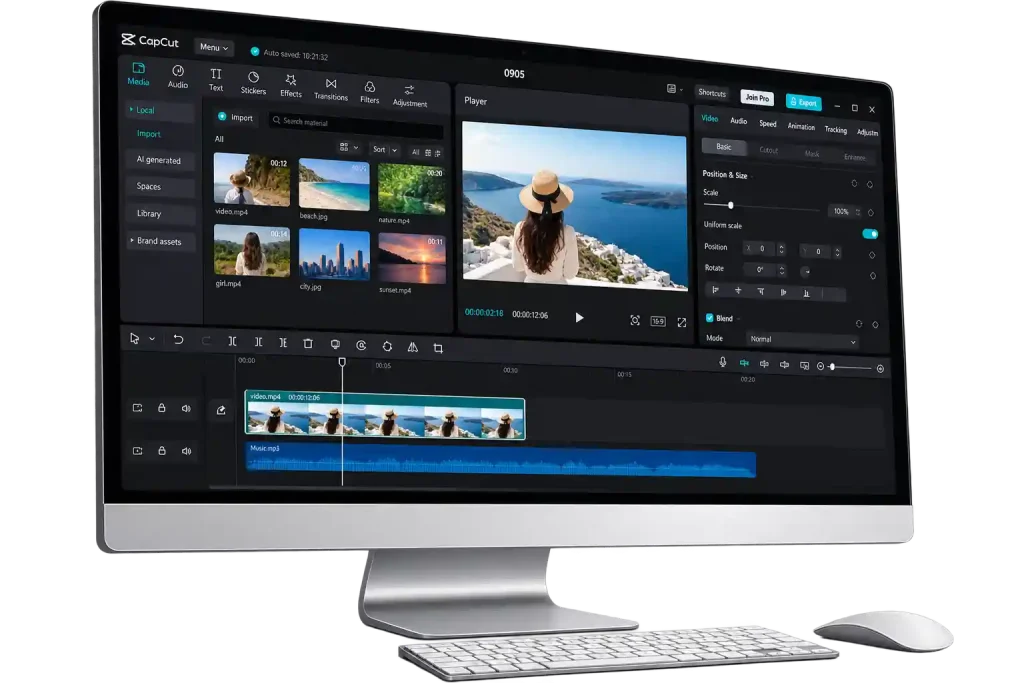Click the Delete trash icon
This screenshot has height=683, width=1024.
click(x=308, y=343)
